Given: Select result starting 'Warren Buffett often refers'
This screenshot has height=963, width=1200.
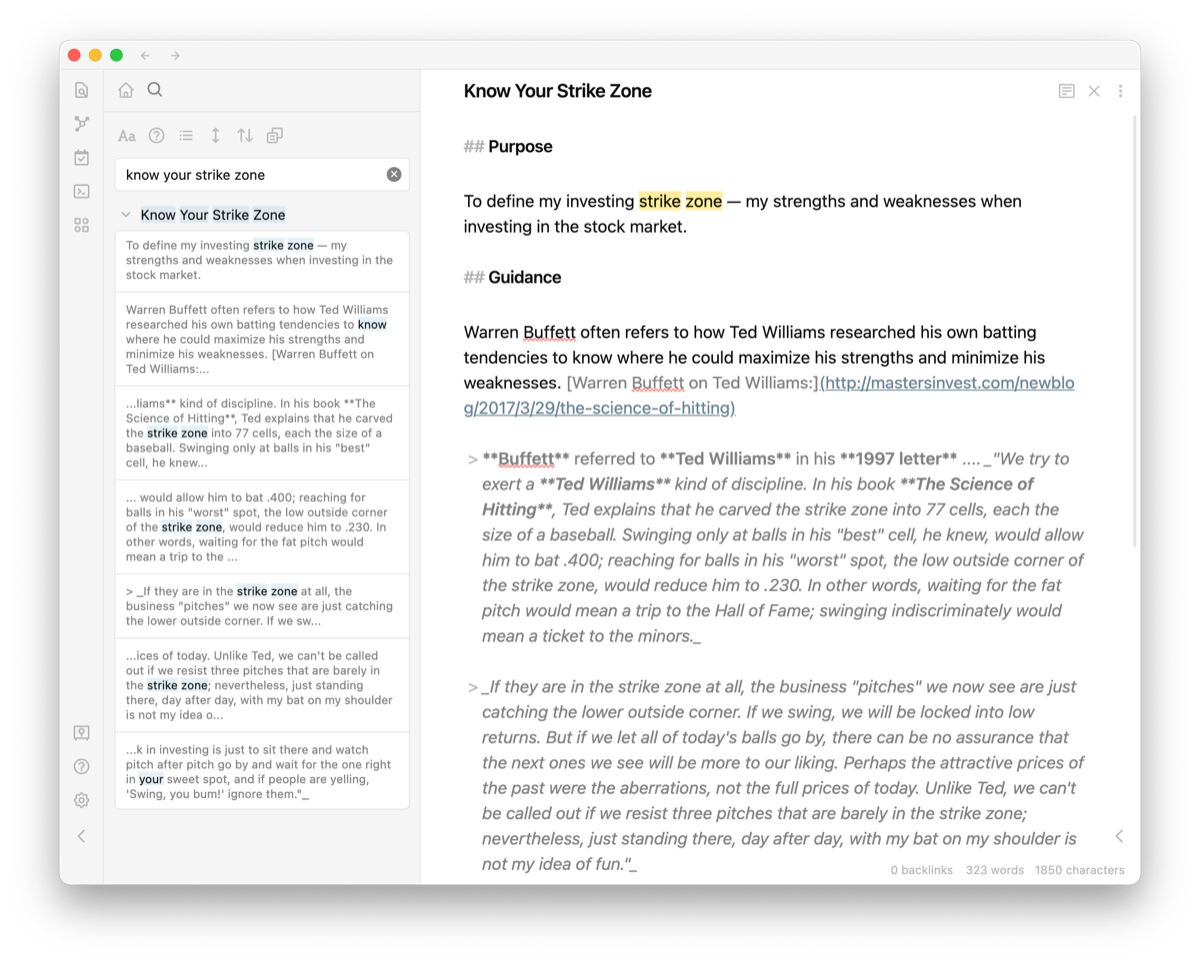Looking at the screenshot, I should (x=262, y=339).
